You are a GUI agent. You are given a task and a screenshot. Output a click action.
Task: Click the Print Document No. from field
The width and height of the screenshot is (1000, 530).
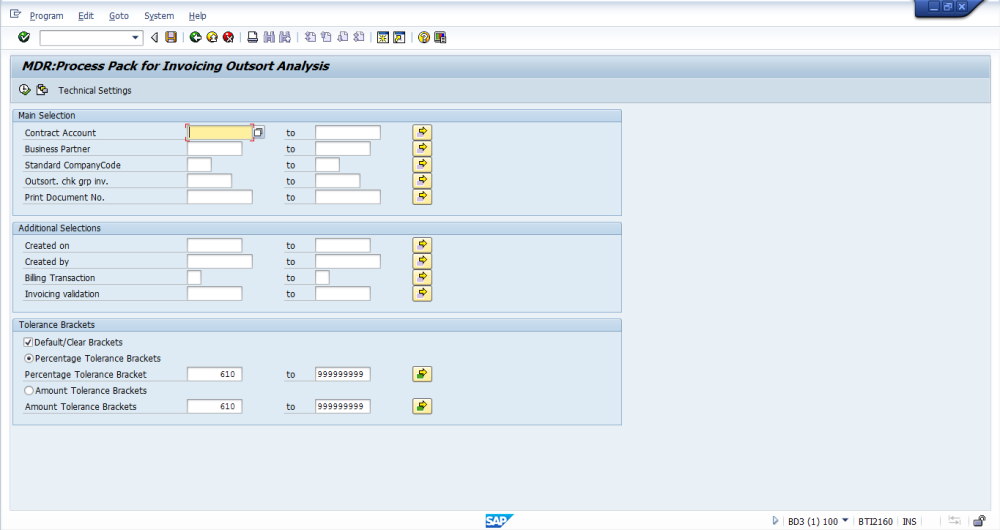(x=220, y=197)
